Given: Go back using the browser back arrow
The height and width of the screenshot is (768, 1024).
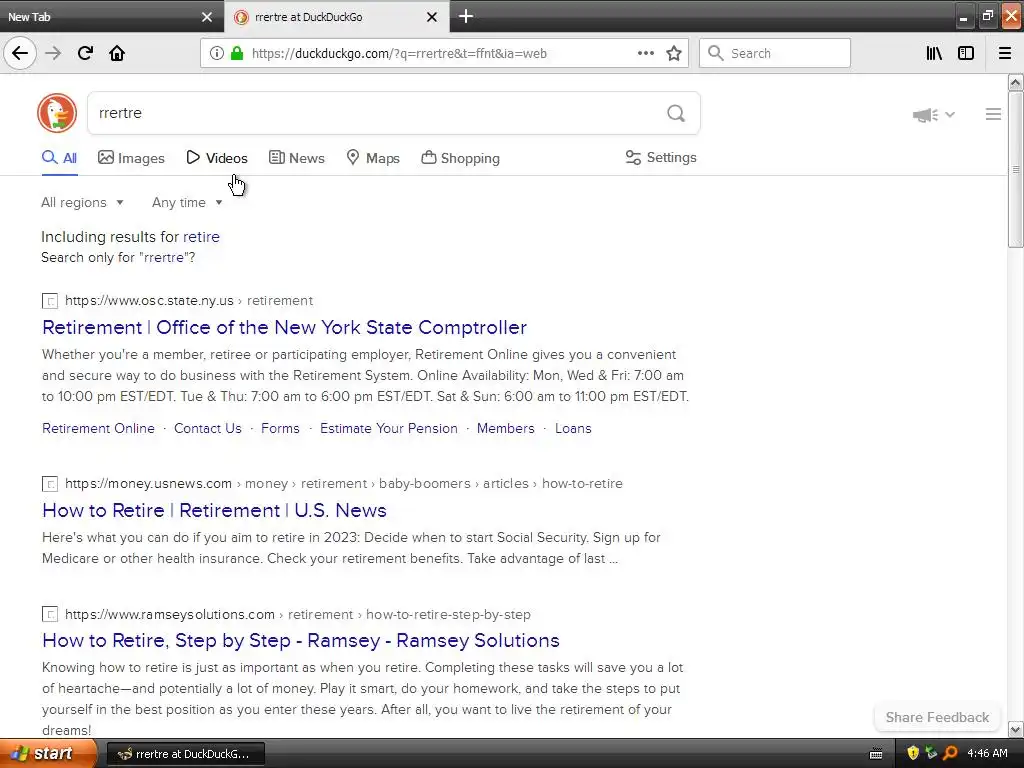Looking at the screenshot, I should tap(20, 53).
